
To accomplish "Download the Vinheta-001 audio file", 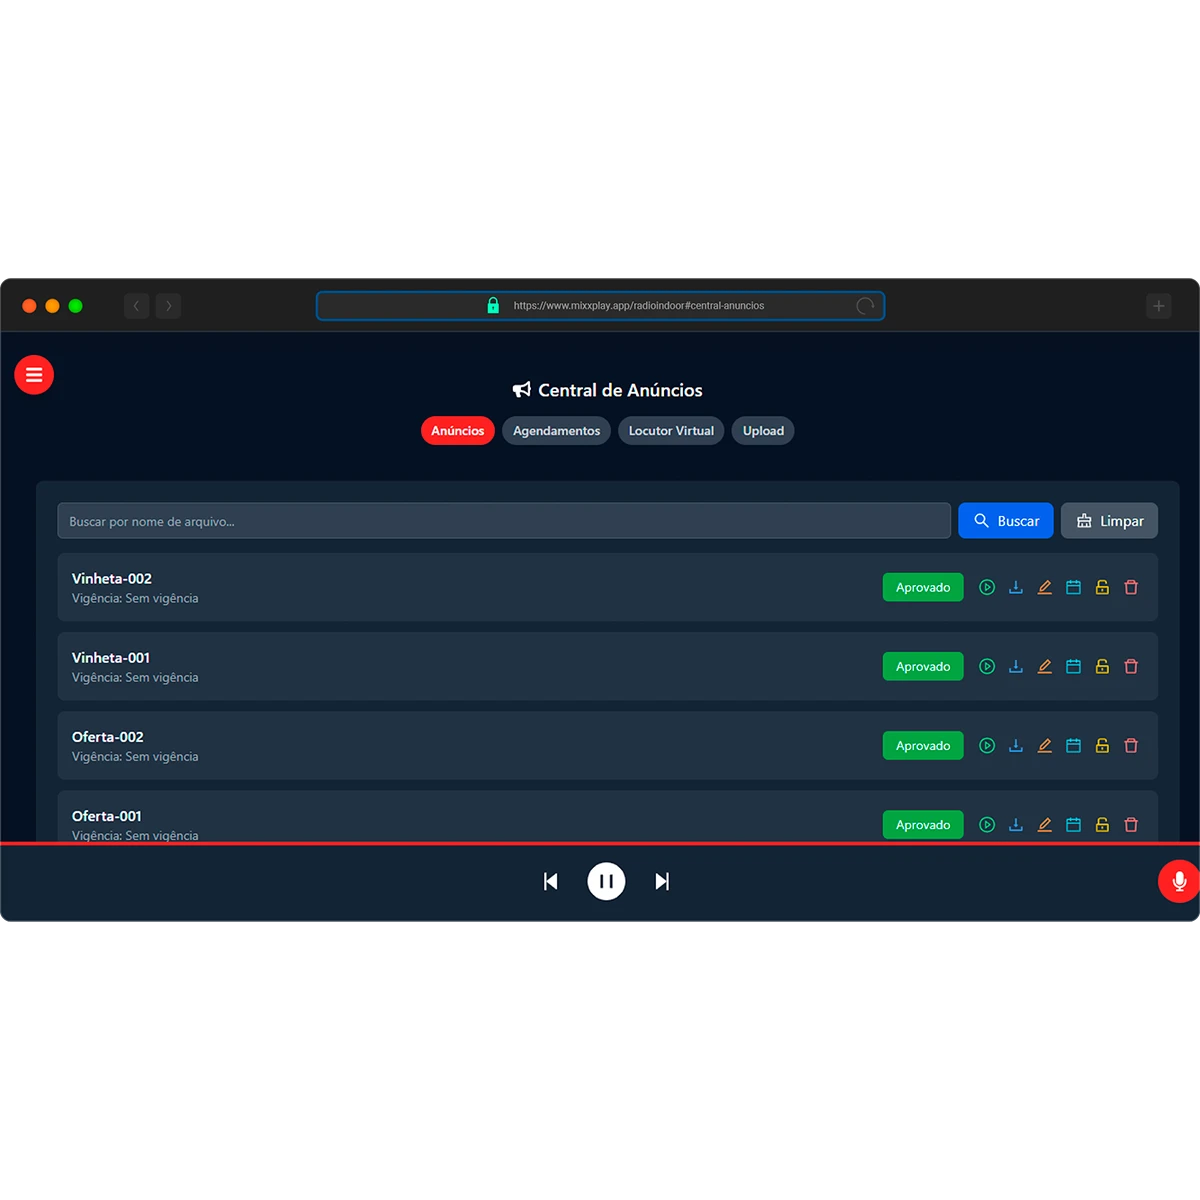I will pos(1016,666).
